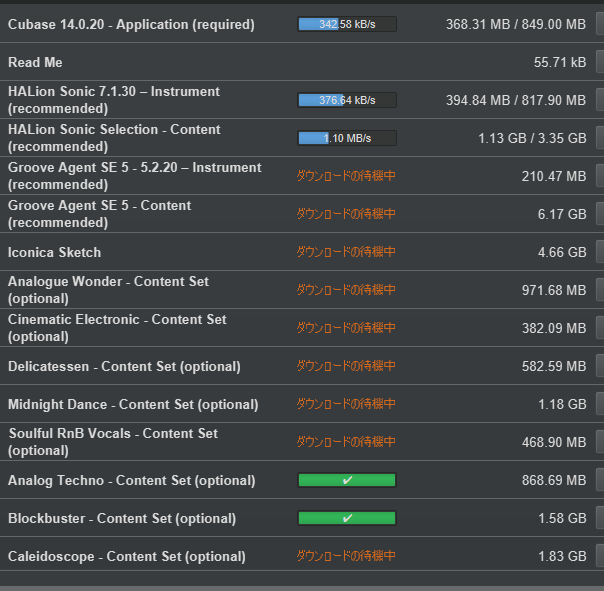The width and height of the screenshot is (604, 591).
Task: Select Delicatessen Content Set entry
Action: click(x=124, y=366)
